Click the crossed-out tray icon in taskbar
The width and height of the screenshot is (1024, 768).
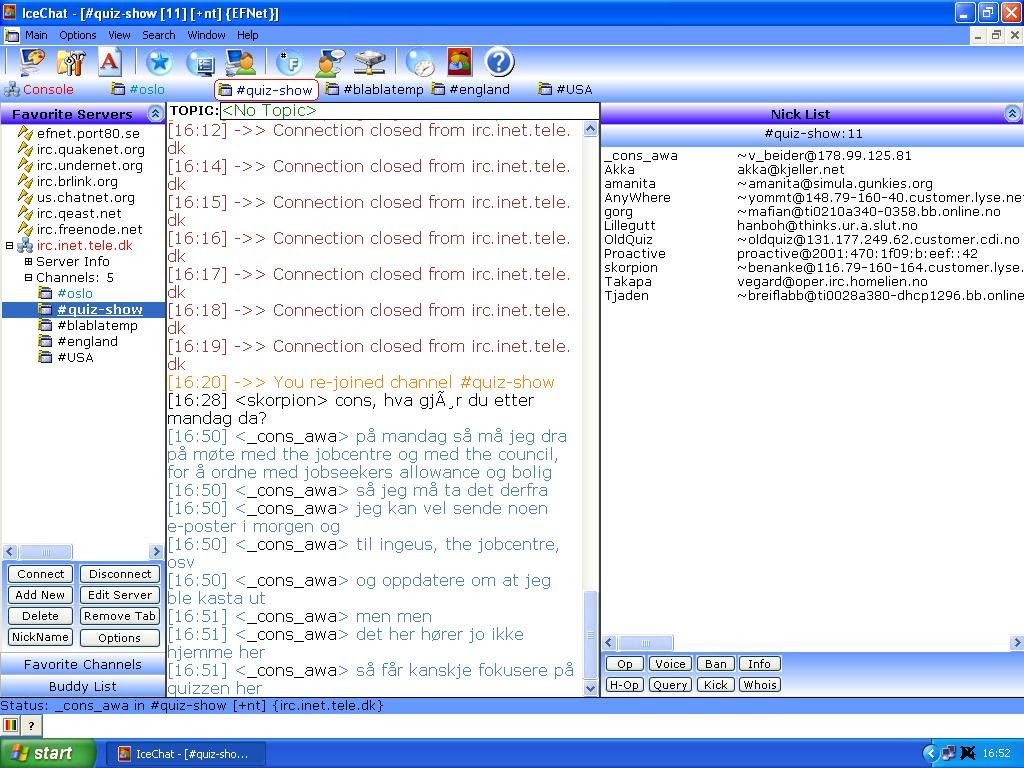coord(968,753)
